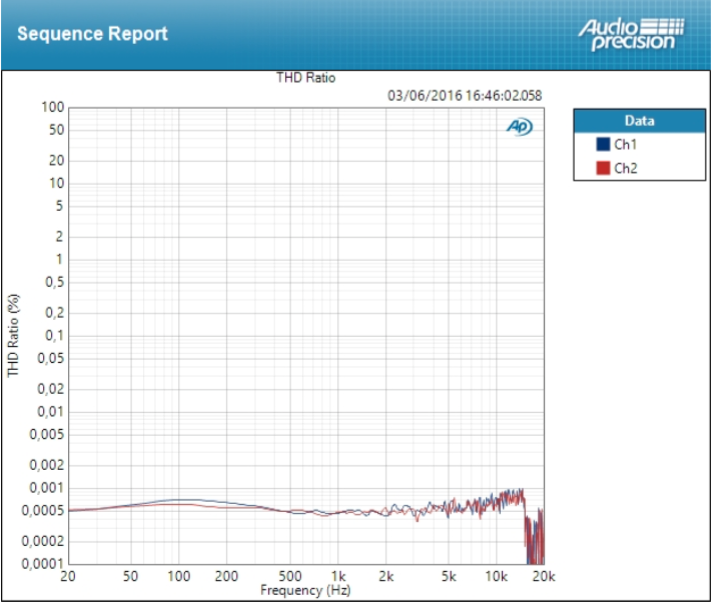Click the 10k frequency tick label
This screenshot has width=711, height=602.
[496, 576]
